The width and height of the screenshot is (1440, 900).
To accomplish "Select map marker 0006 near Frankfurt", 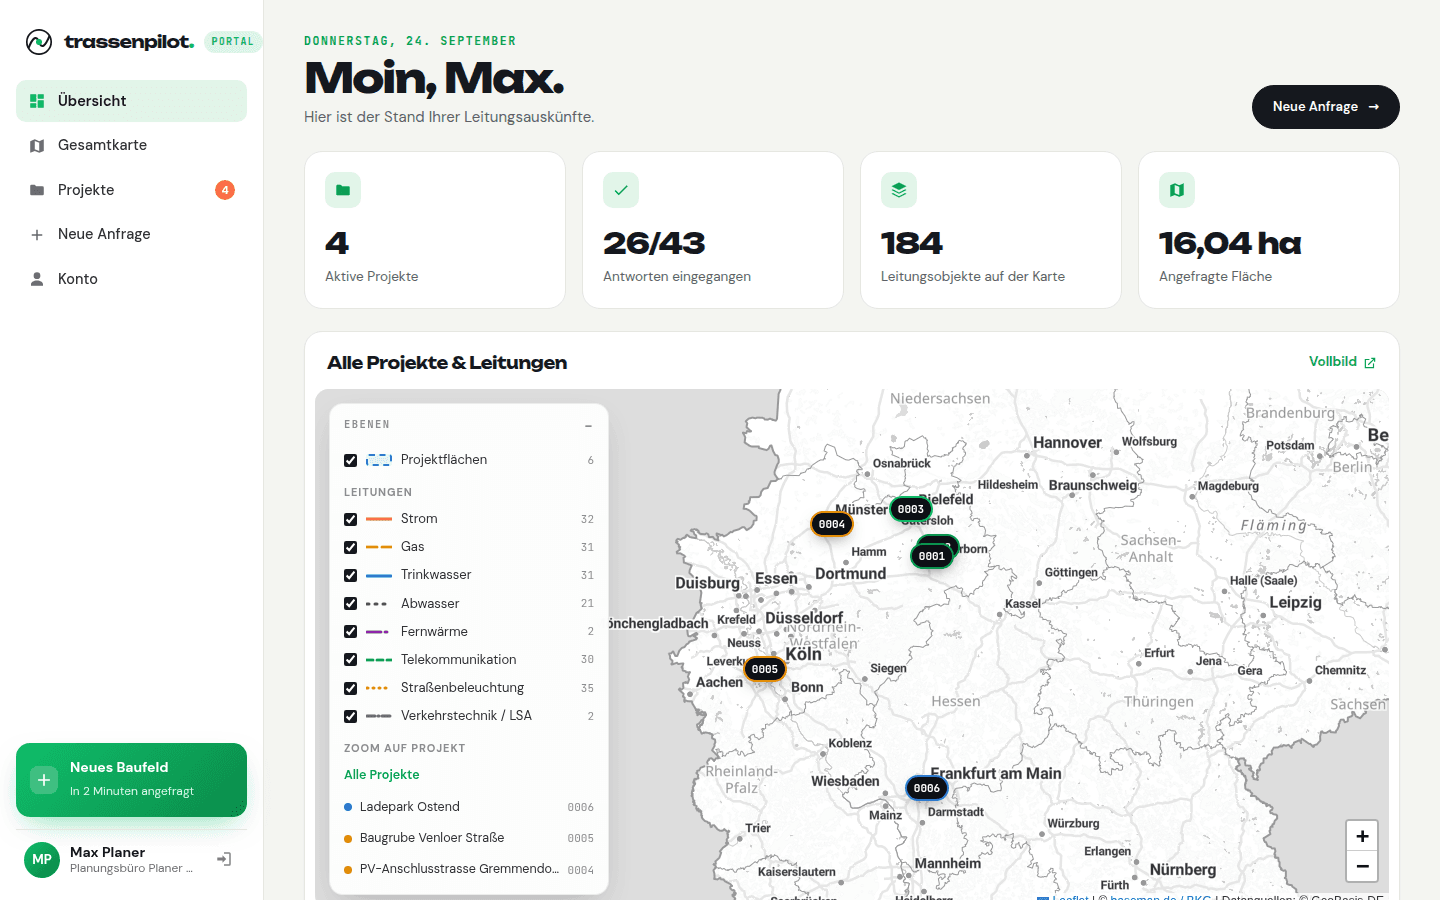I will [927, 788].
